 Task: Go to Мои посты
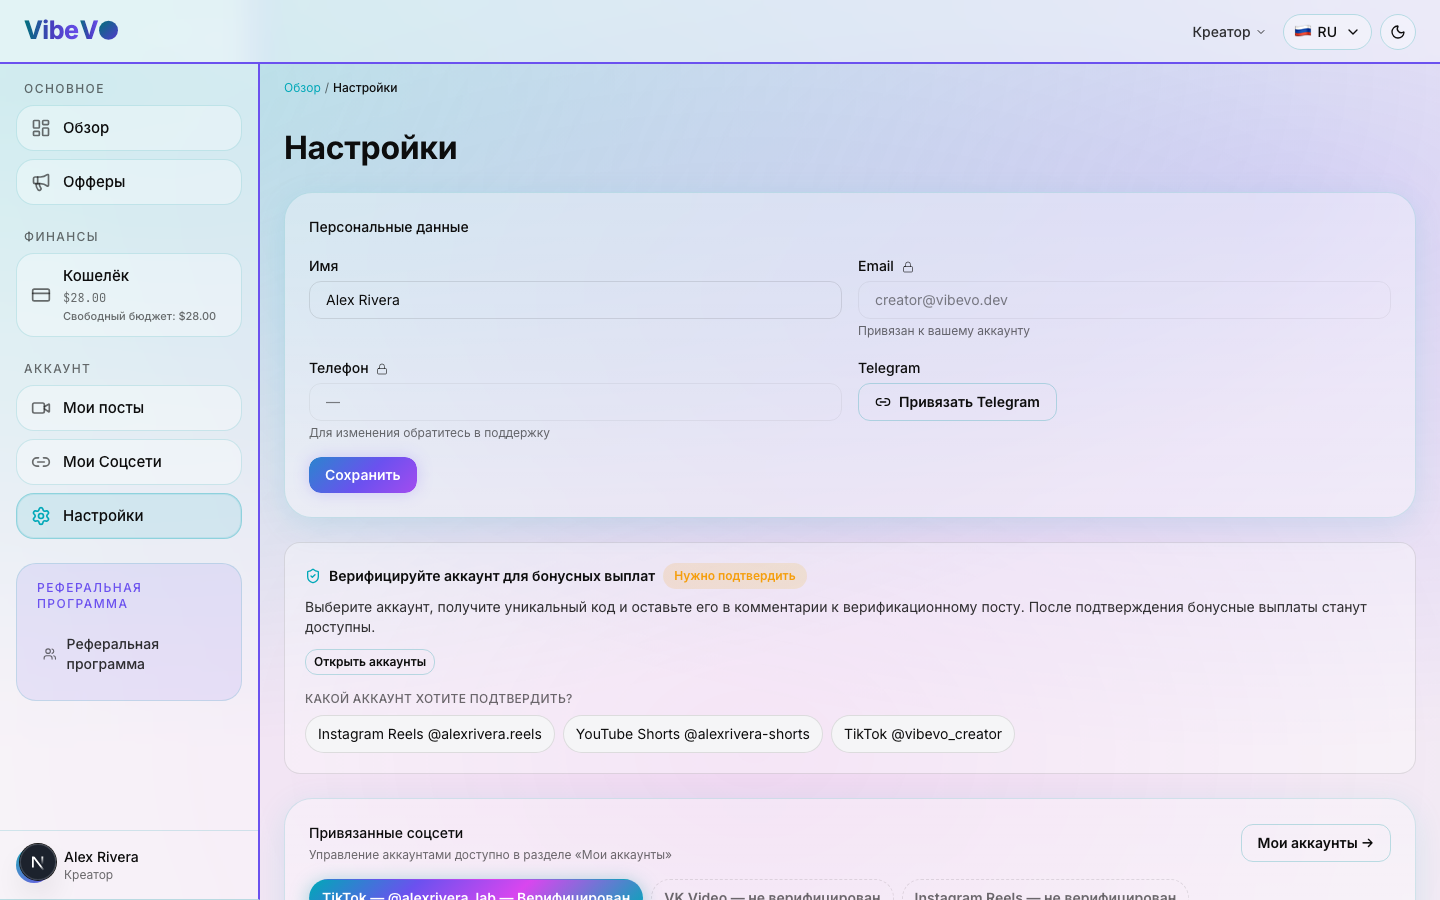point(129,408)
